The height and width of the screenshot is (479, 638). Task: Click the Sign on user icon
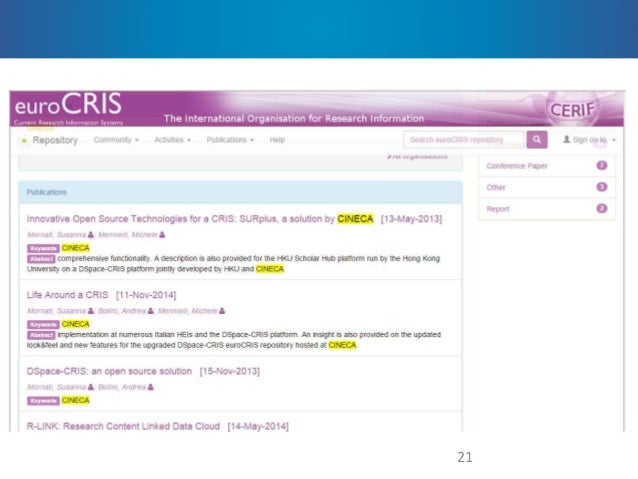click(566, 140)
